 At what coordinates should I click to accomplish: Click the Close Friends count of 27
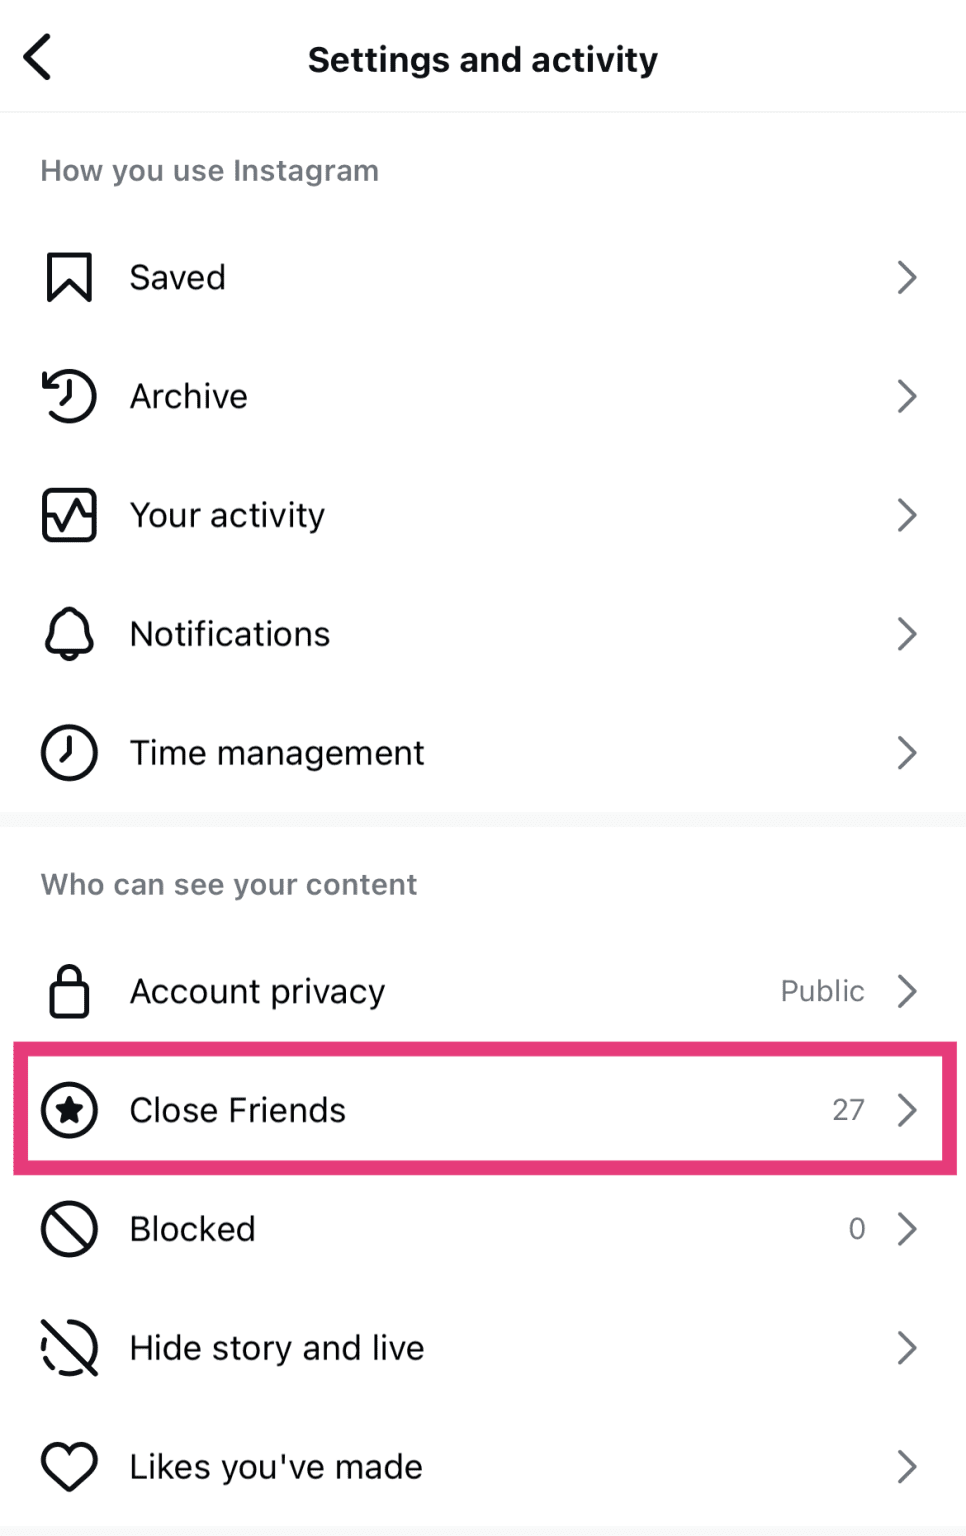tap(849, 1110)
